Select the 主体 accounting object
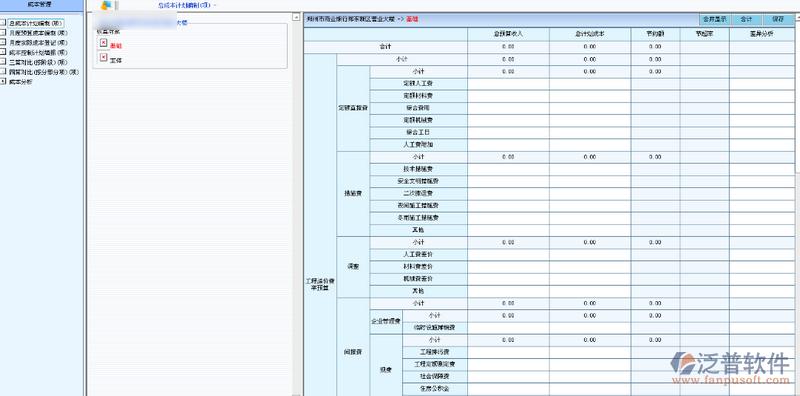Image resolution: width=800 pixels, height=396 pixels. (116, 60)
